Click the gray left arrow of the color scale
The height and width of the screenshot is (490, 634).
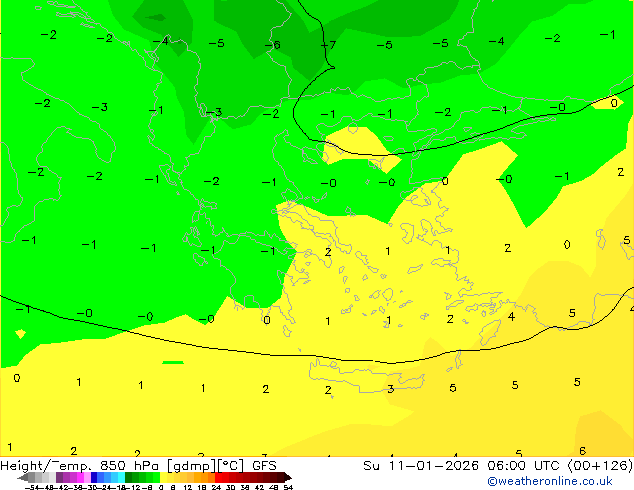(23, 477)
